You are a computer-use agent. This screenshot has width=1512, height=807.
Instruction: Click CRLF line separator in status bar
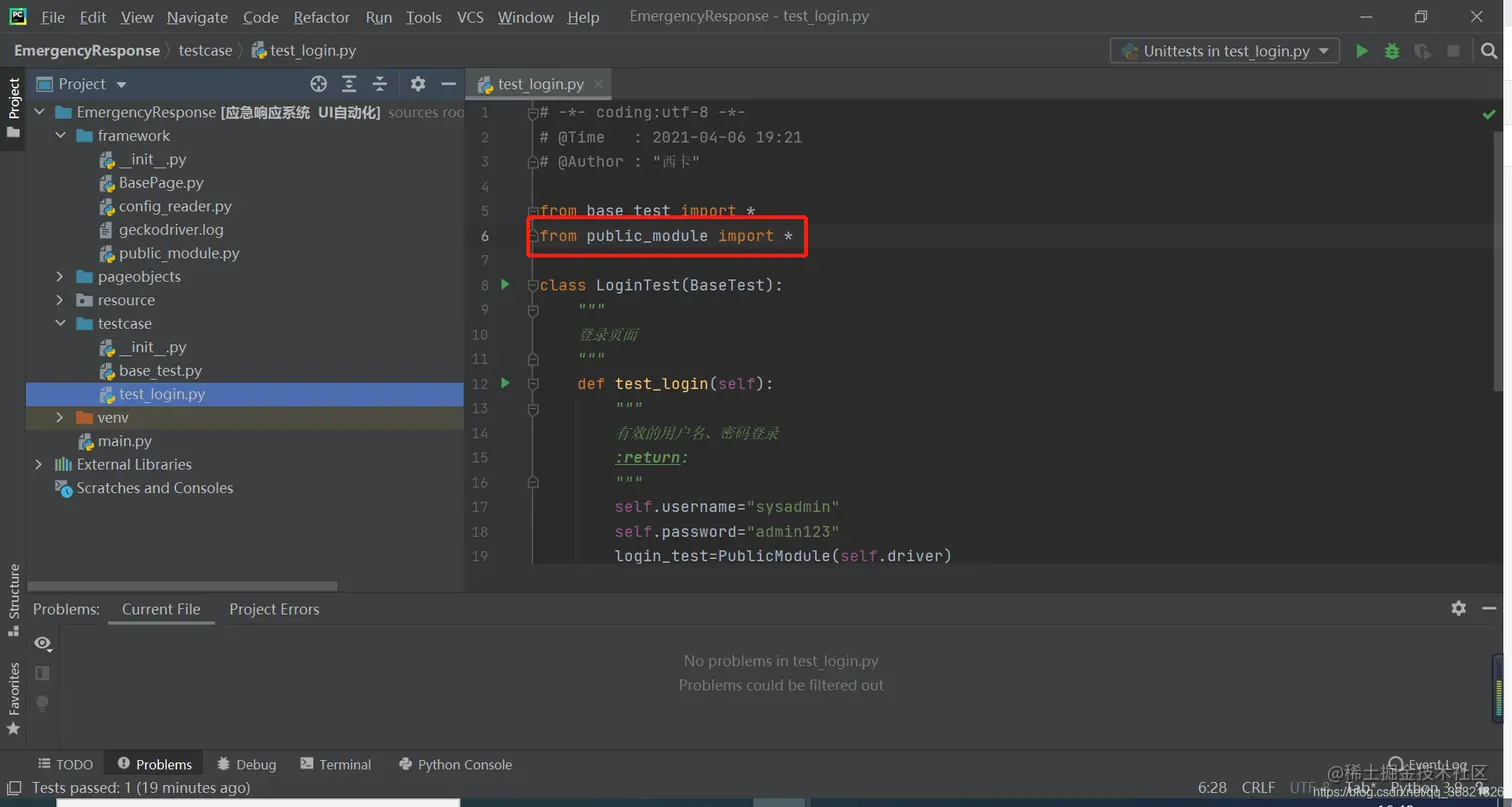pos(1258,788)
